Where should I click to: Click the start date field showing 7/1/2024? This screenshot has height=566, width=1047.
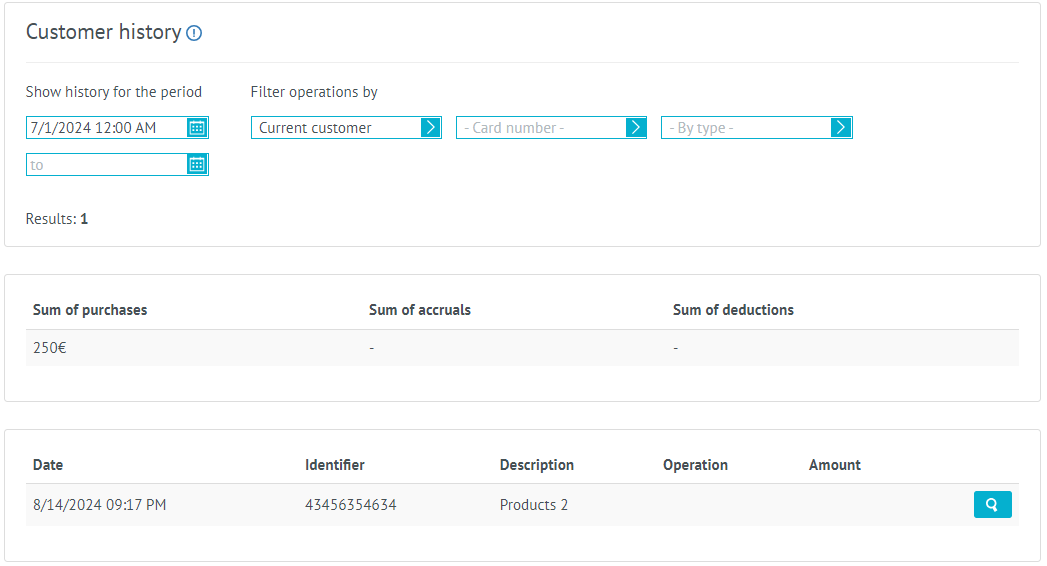tap(106, 127)
